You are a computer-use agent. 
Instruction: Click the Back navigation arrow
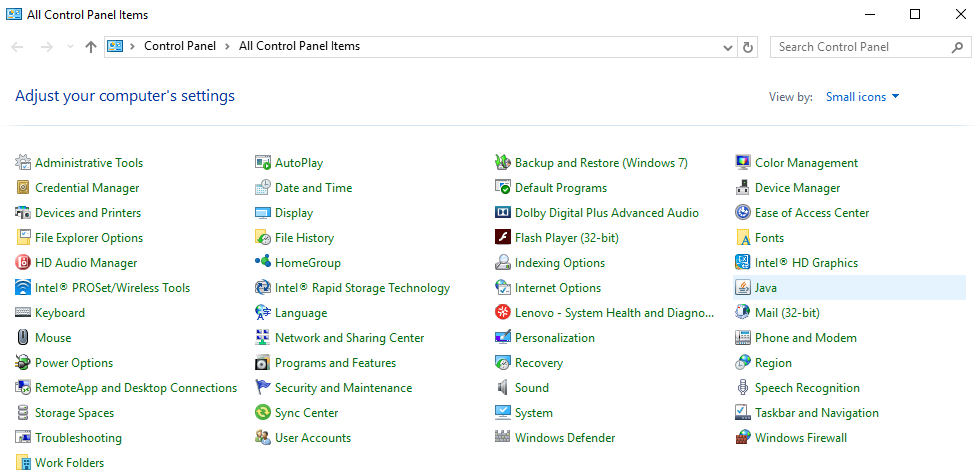[18, 47]
